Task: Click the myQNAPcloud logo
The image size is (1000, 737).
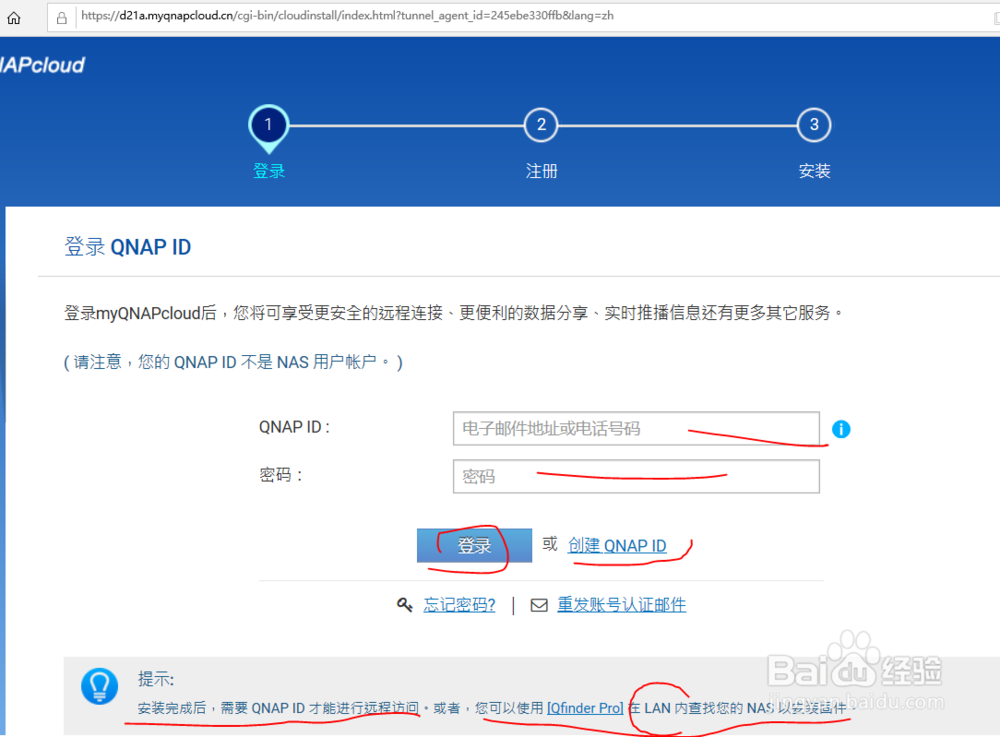Action: (42, 65)
